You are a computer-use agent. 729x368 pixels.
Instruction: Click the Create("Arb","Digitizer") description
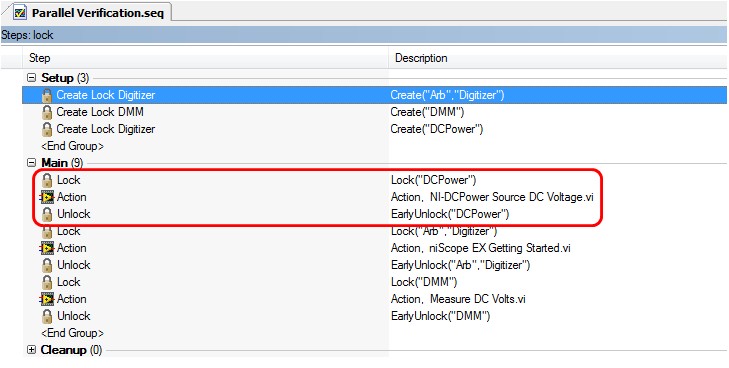pos(447,95)
